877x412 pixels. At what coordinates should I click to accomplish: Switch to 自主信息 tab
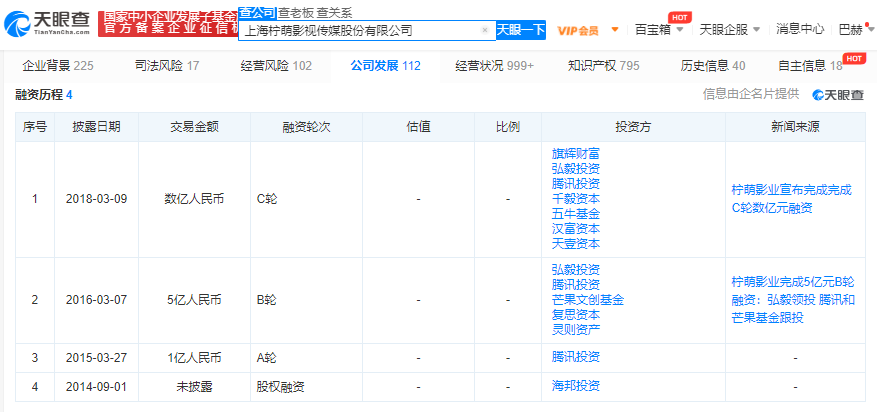point(810,66)
